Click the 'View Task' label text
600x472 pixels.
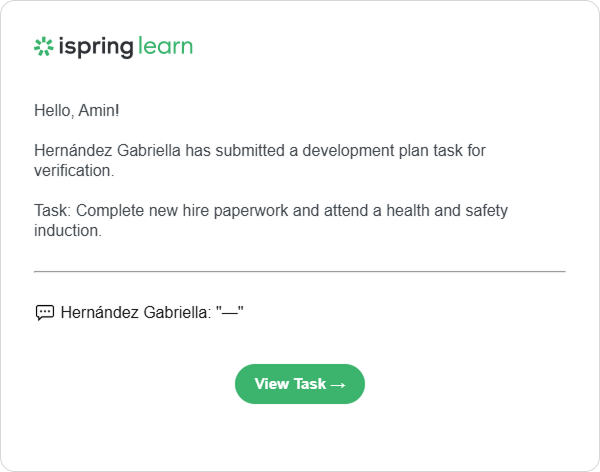(290, 384)
